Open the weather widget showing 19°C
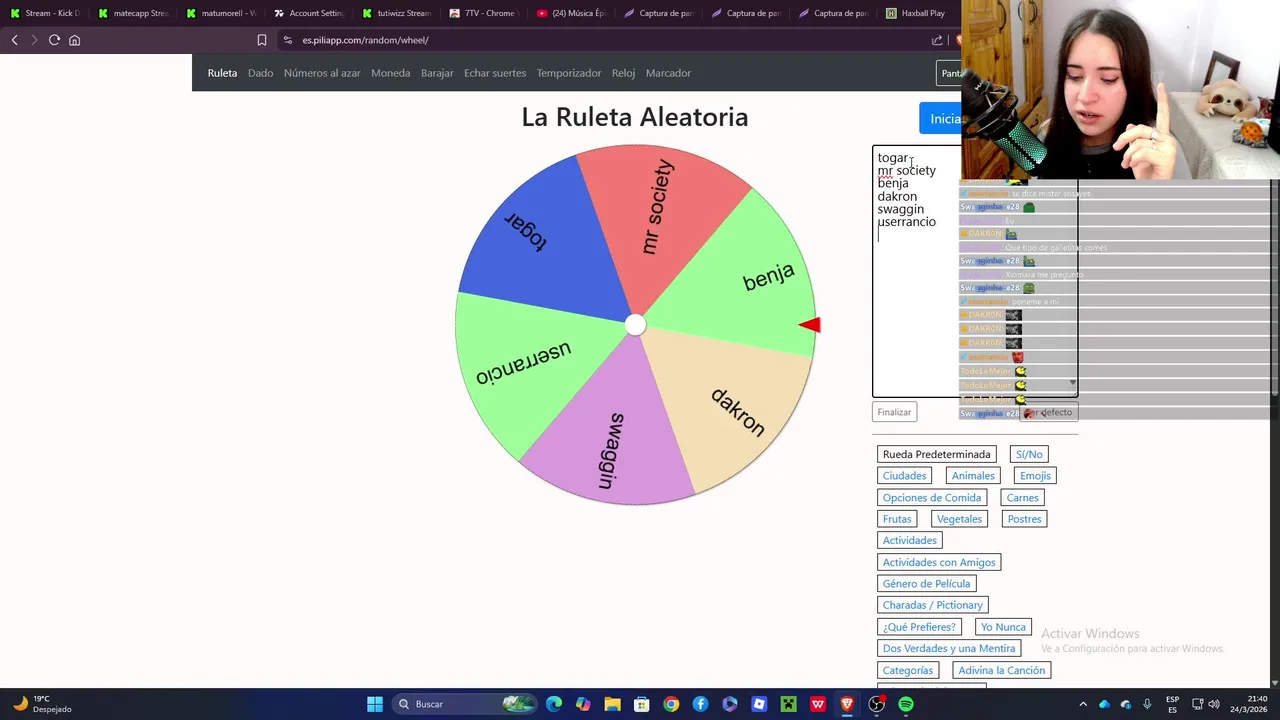Screen dimensions: 1280x720 pyautogui.click(x=40, y=704)
